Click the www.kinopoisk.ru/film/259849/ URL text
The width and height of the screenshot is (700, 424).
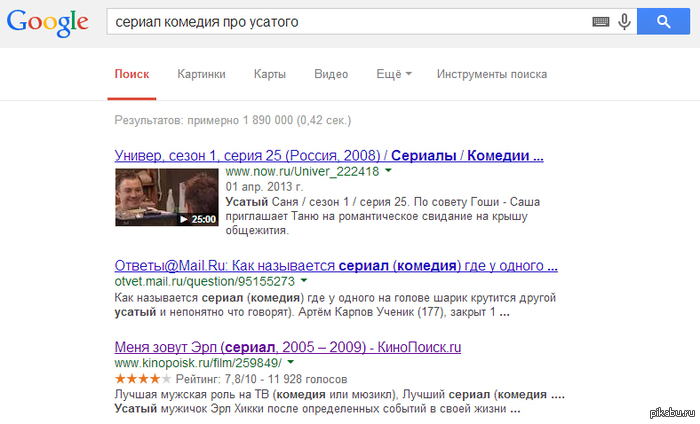[x=198, y=363]
